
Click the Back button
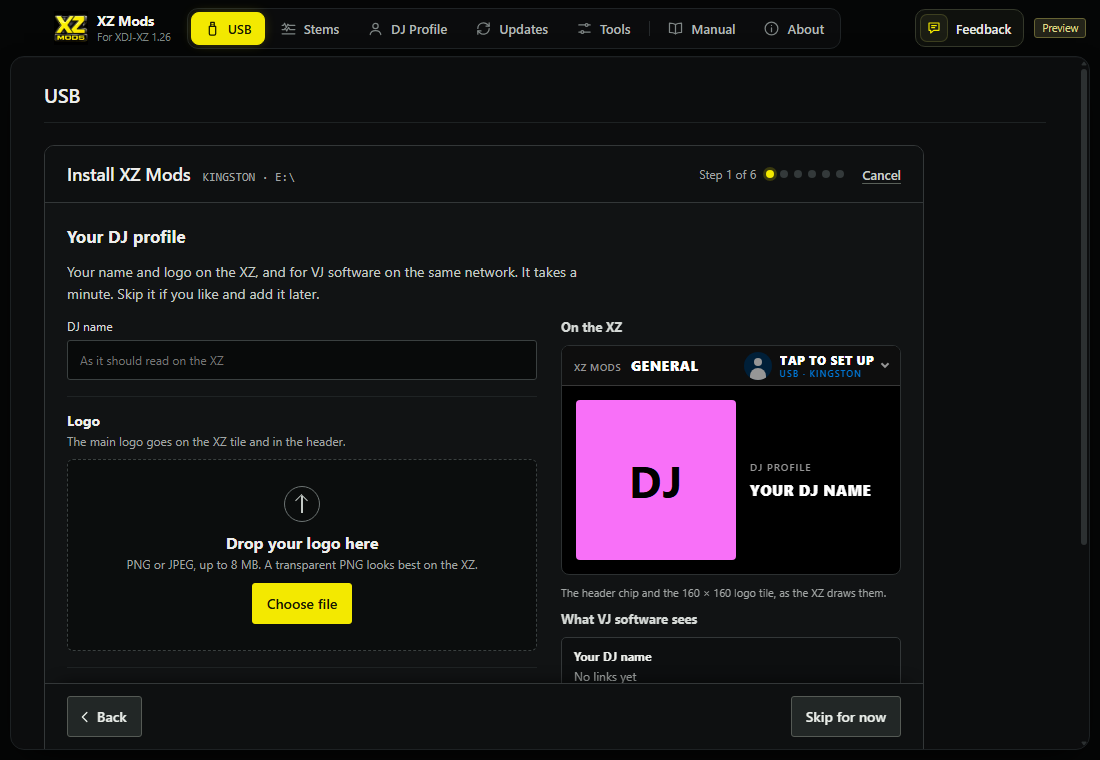(105, 716)
